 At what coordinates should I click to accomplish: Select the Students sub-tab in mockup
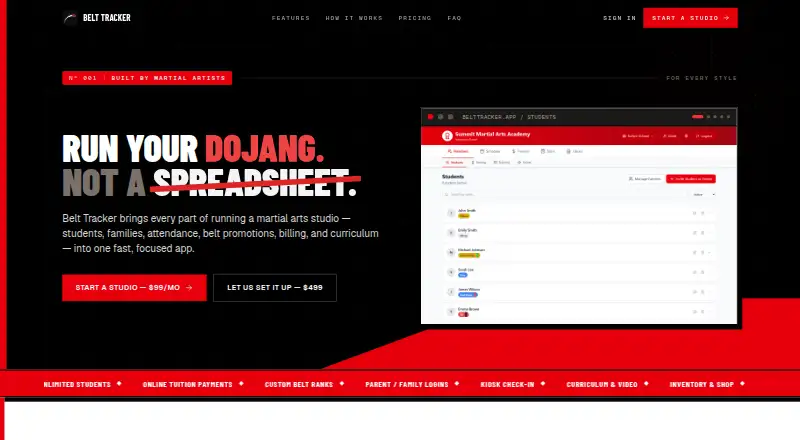click(454, 162)
